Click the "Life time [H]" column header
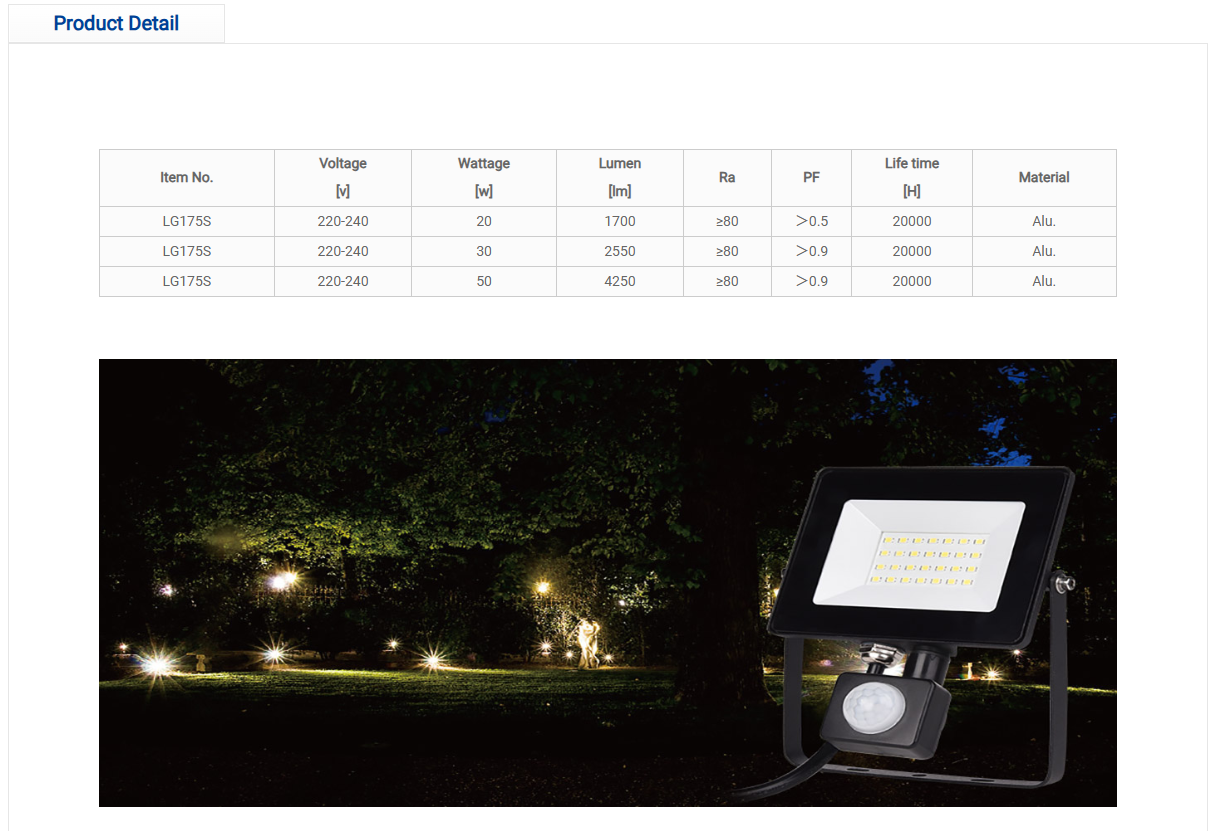 (x=912, y=178)
